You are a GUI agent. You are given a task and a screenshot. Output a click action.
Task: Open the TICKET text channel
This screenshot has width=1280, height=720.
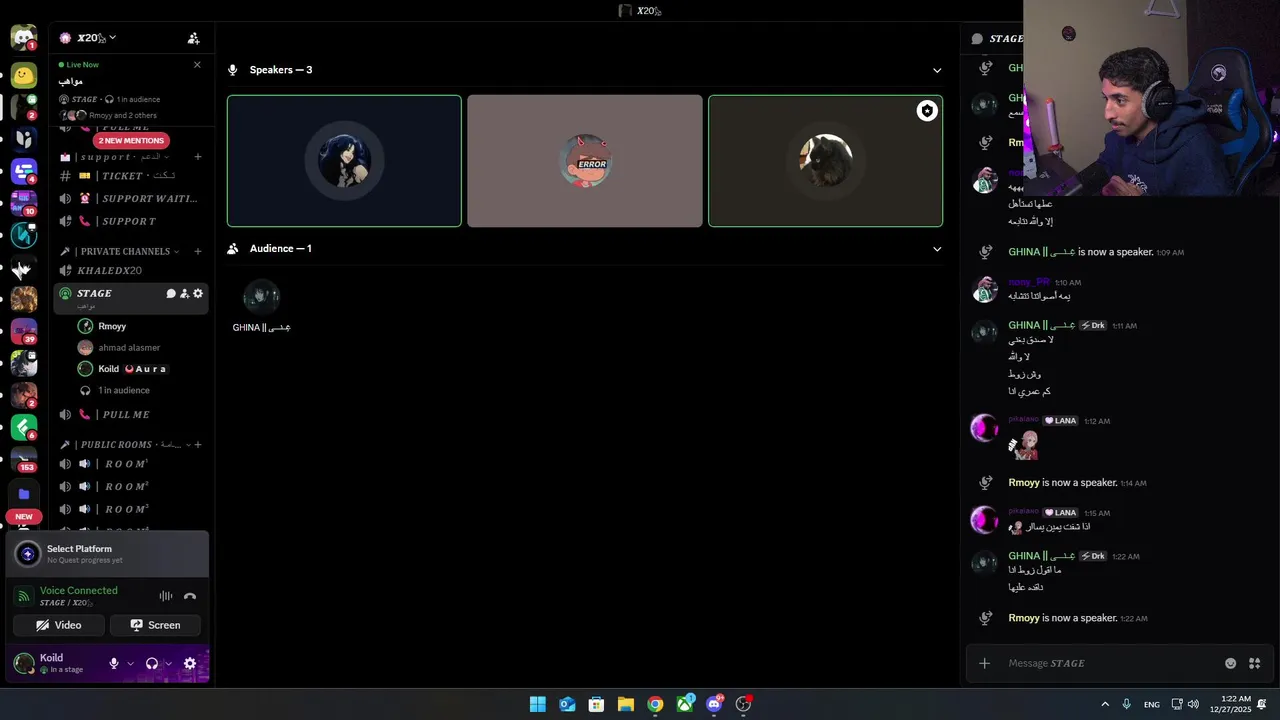(131, 176)
